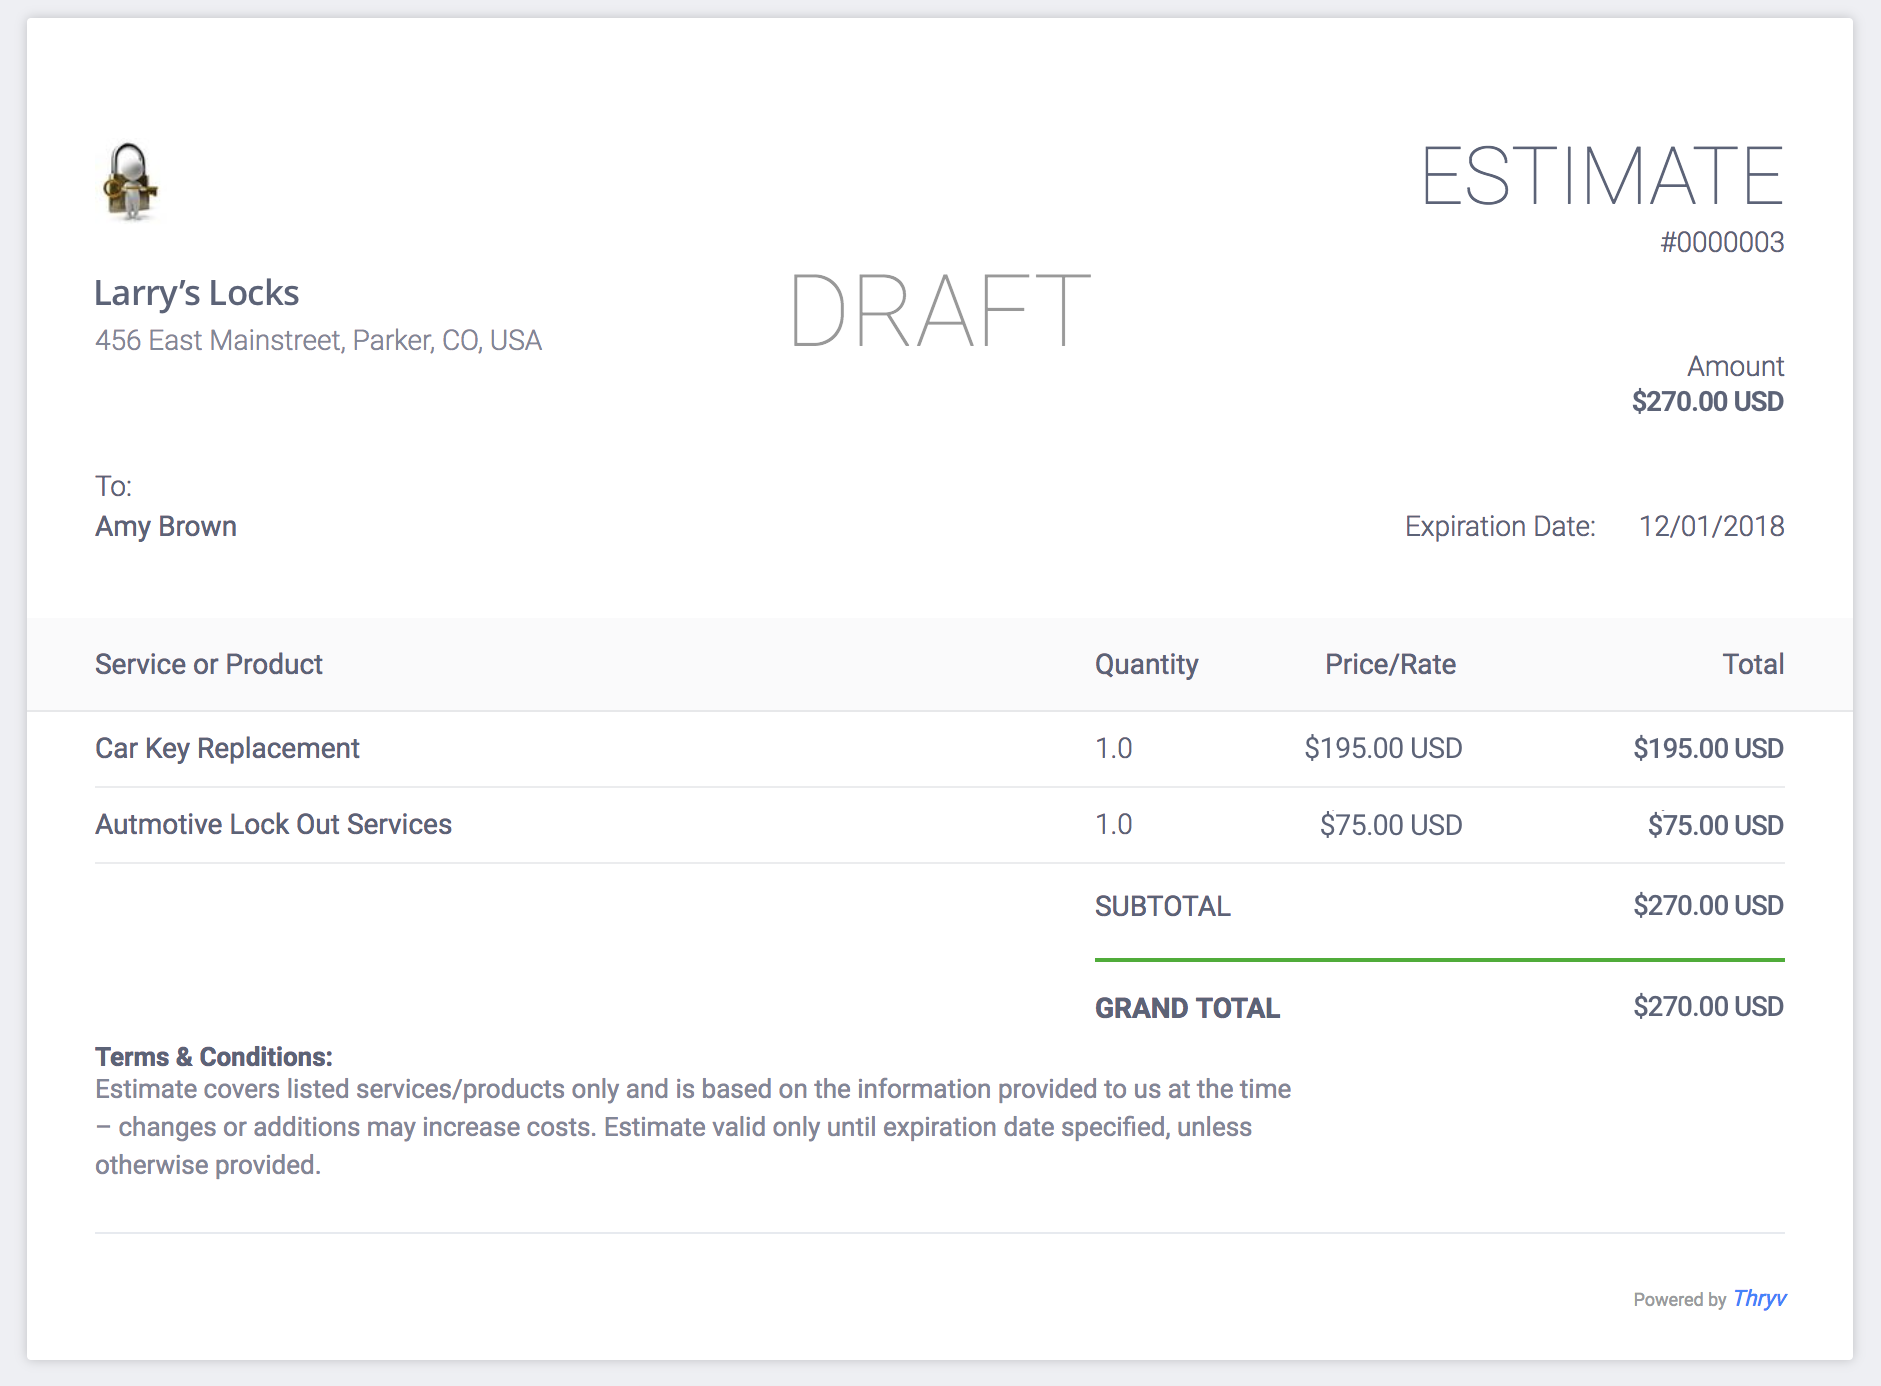
Task: Click the 'Quantity' column header
Action: click(1147, 665)
